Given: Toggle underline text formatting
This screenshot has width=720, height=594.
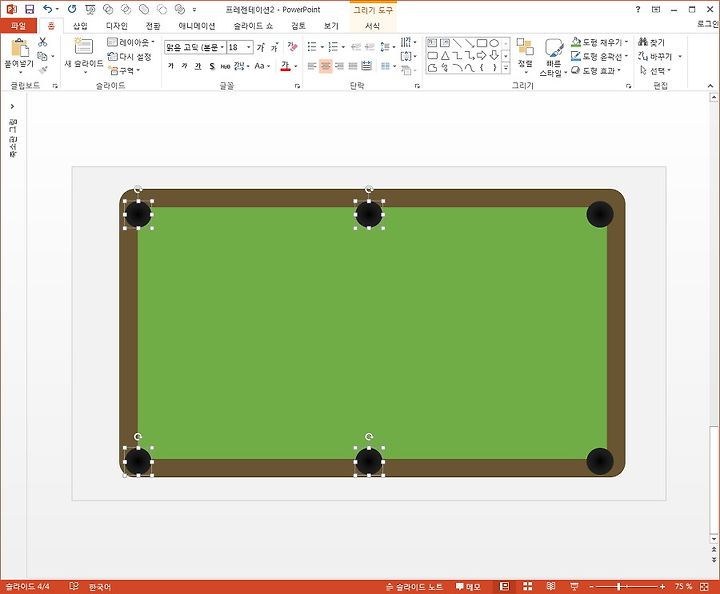Looking at the screenshot, I should pyautogui.click(x=198, y=66).
